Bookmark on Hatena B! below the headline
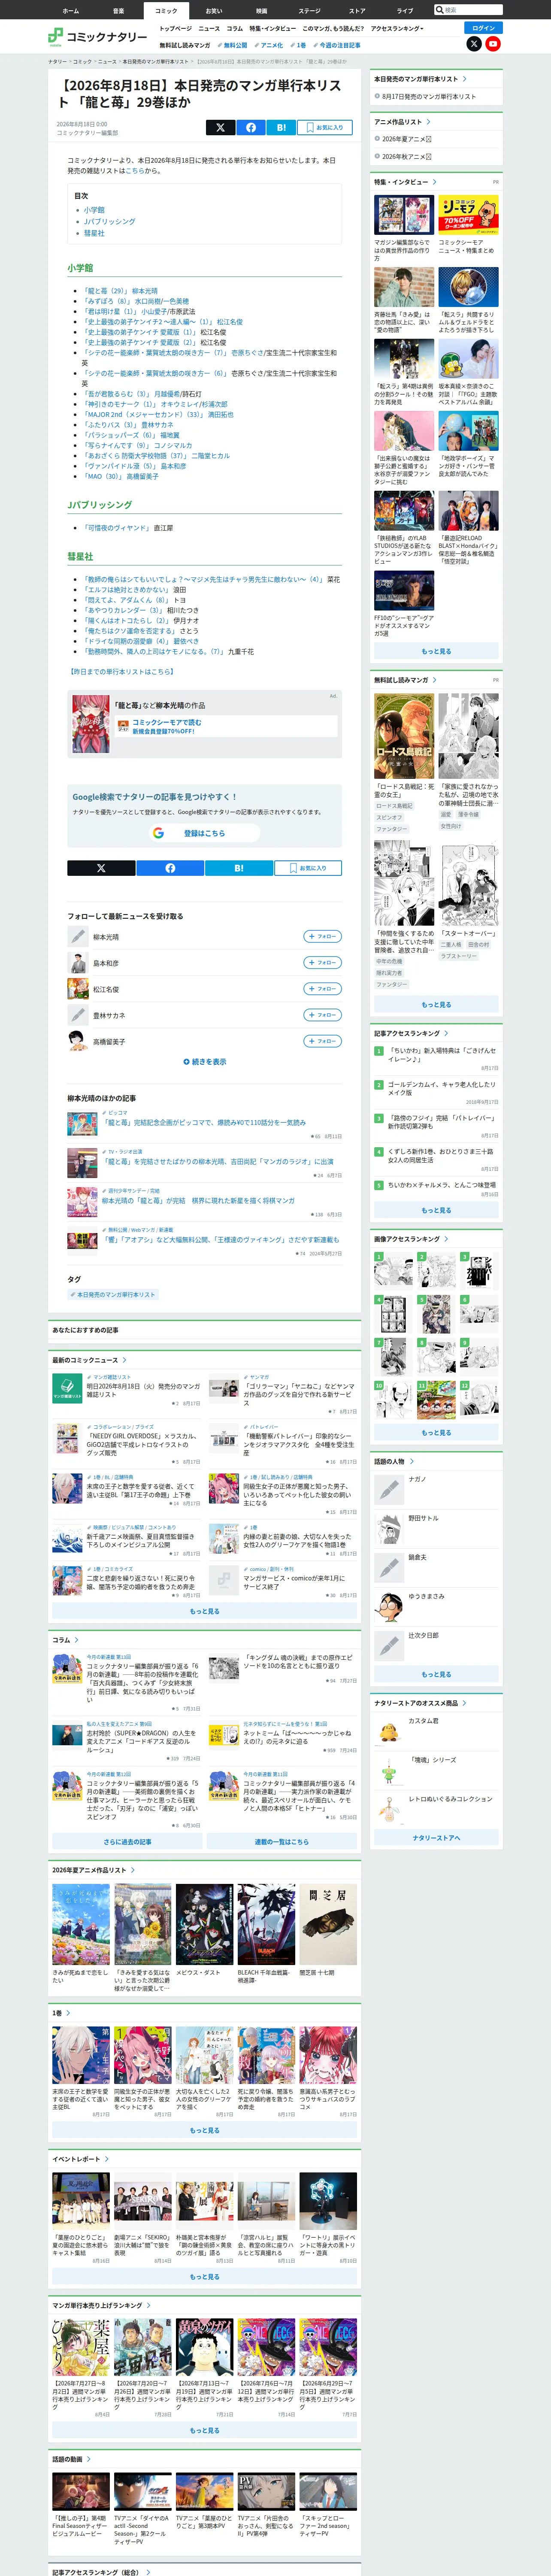Screen dimensions: 551x2576 281,127
